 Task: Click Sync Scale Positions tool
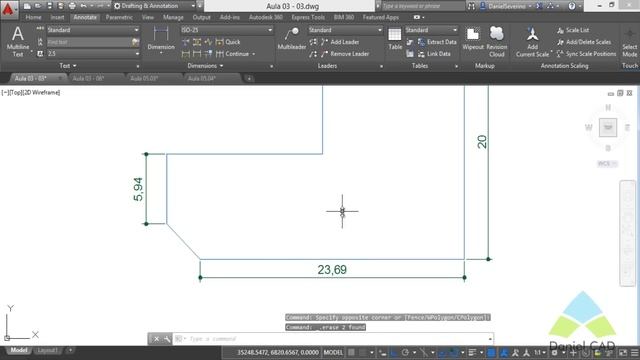pos(587,54)
